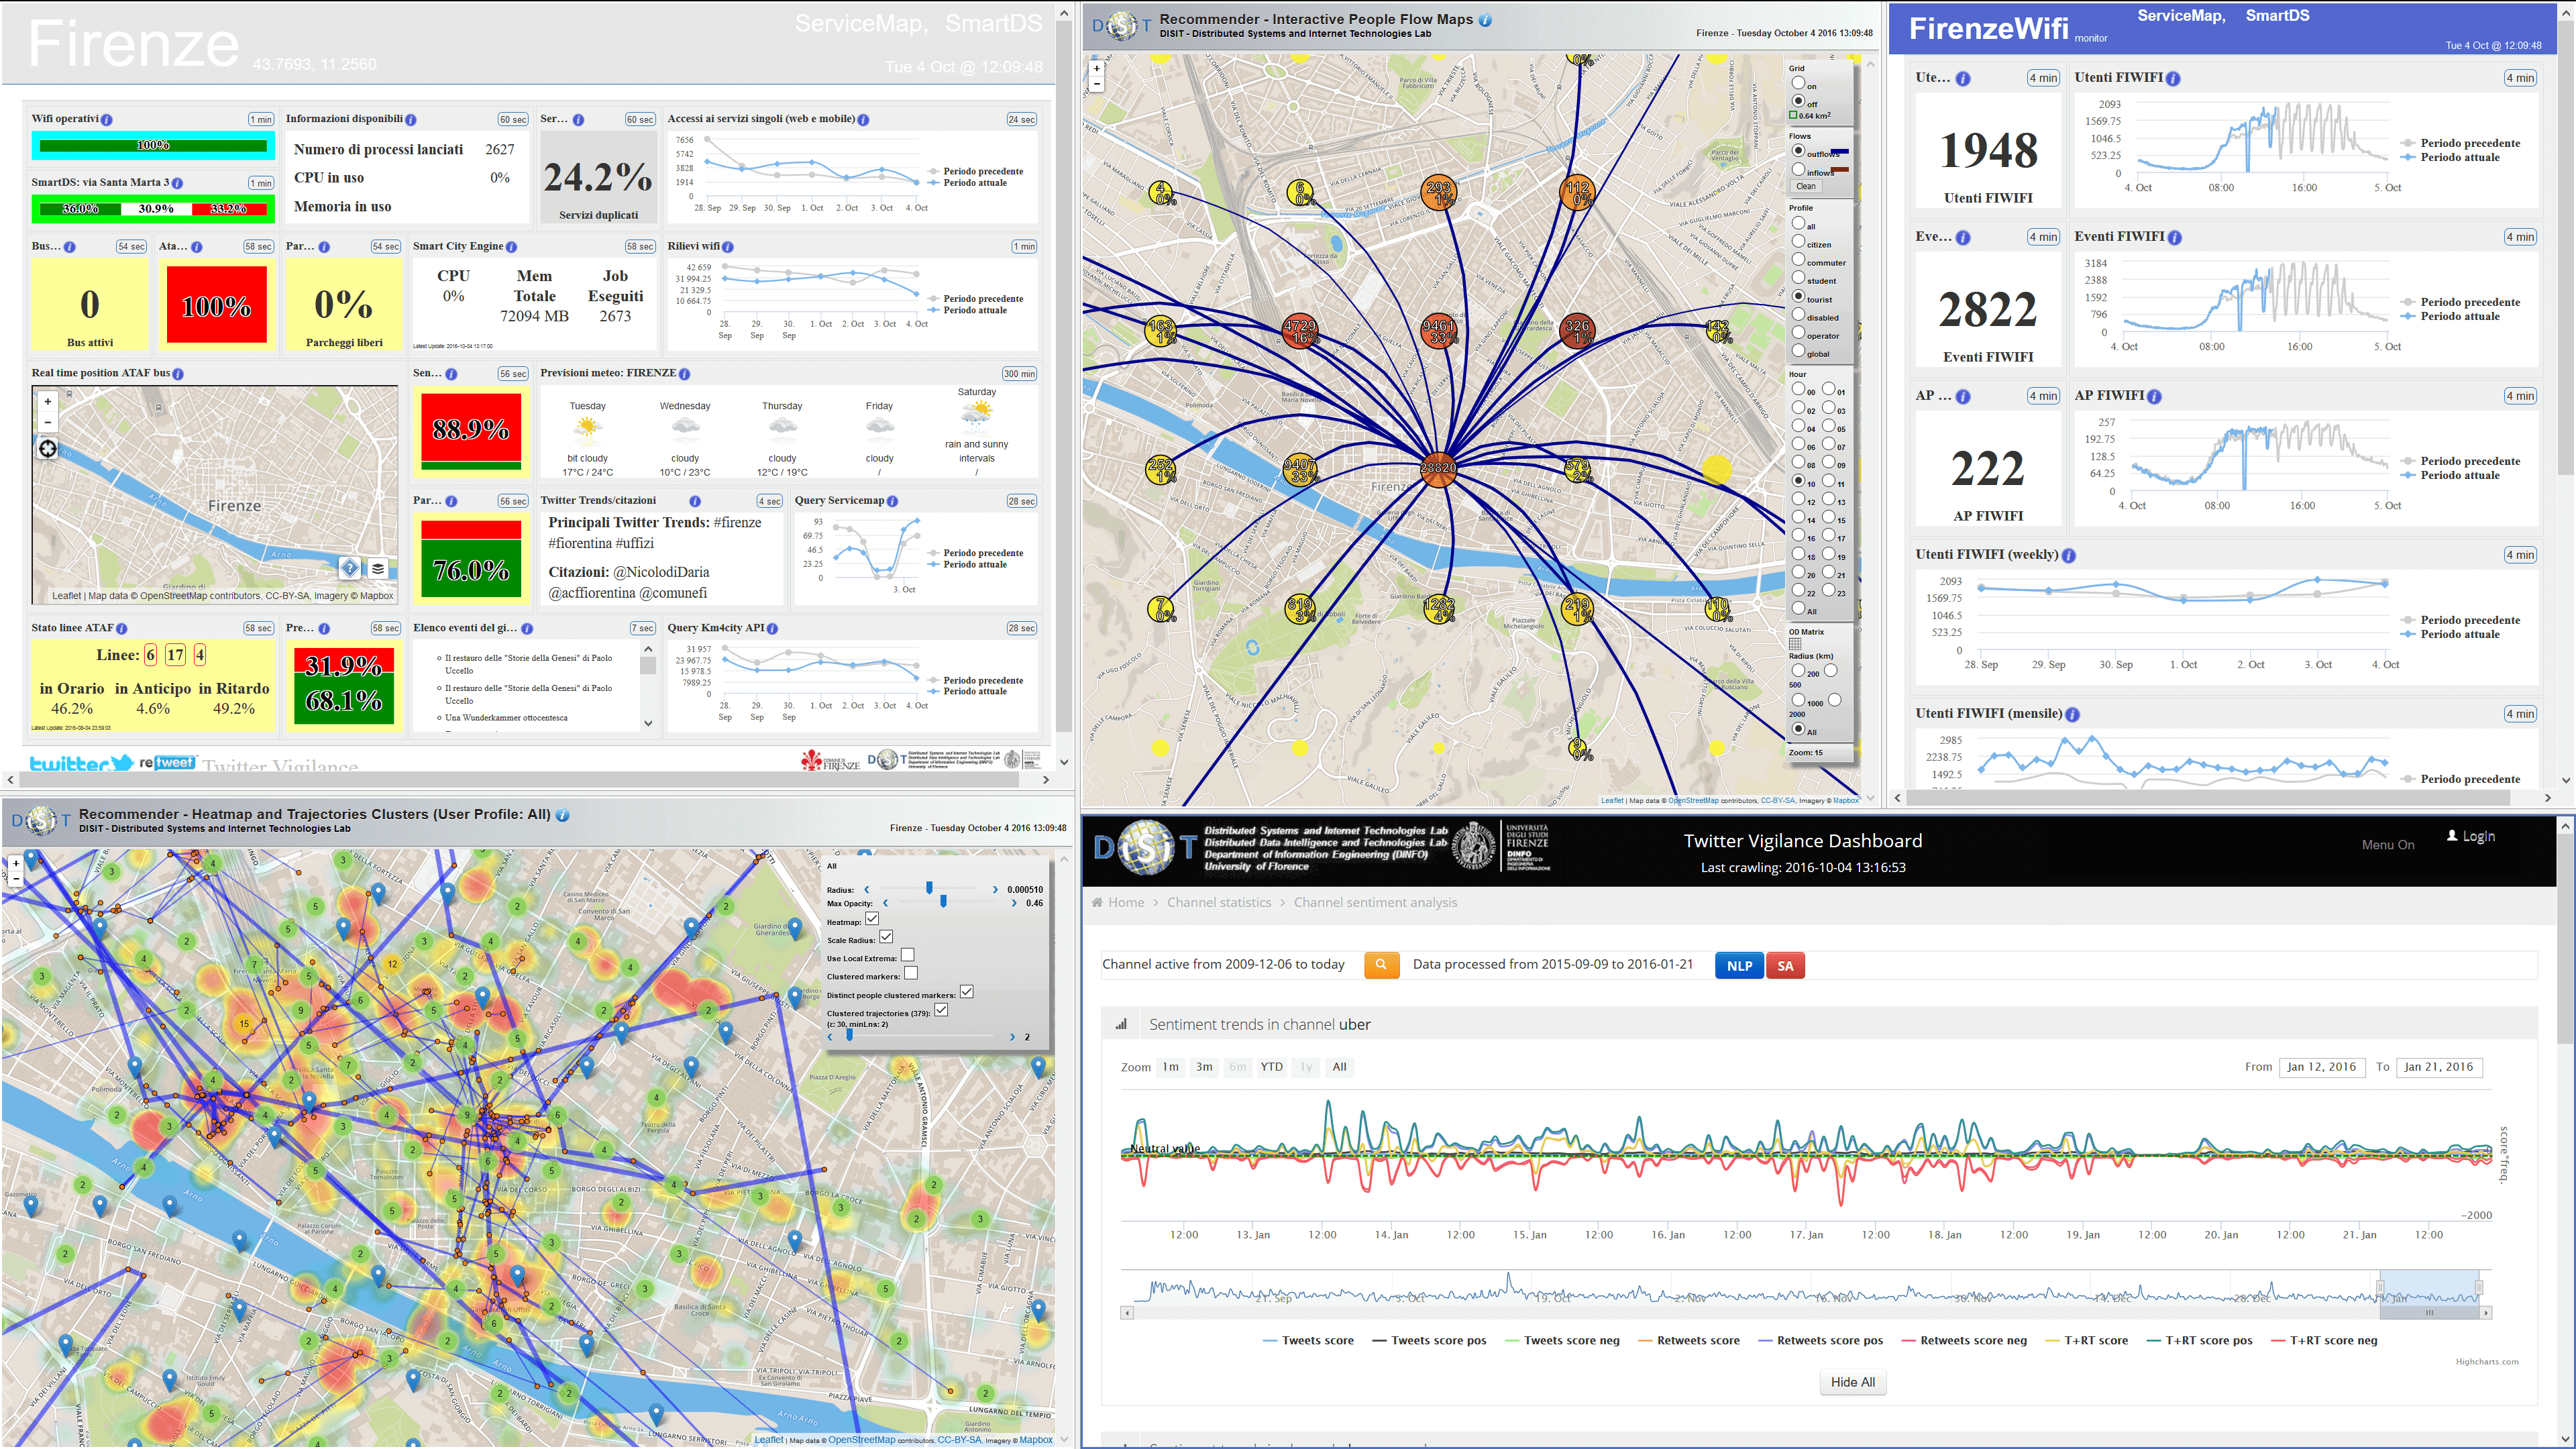Click Radius slider right arrow

tap(994, 889)
